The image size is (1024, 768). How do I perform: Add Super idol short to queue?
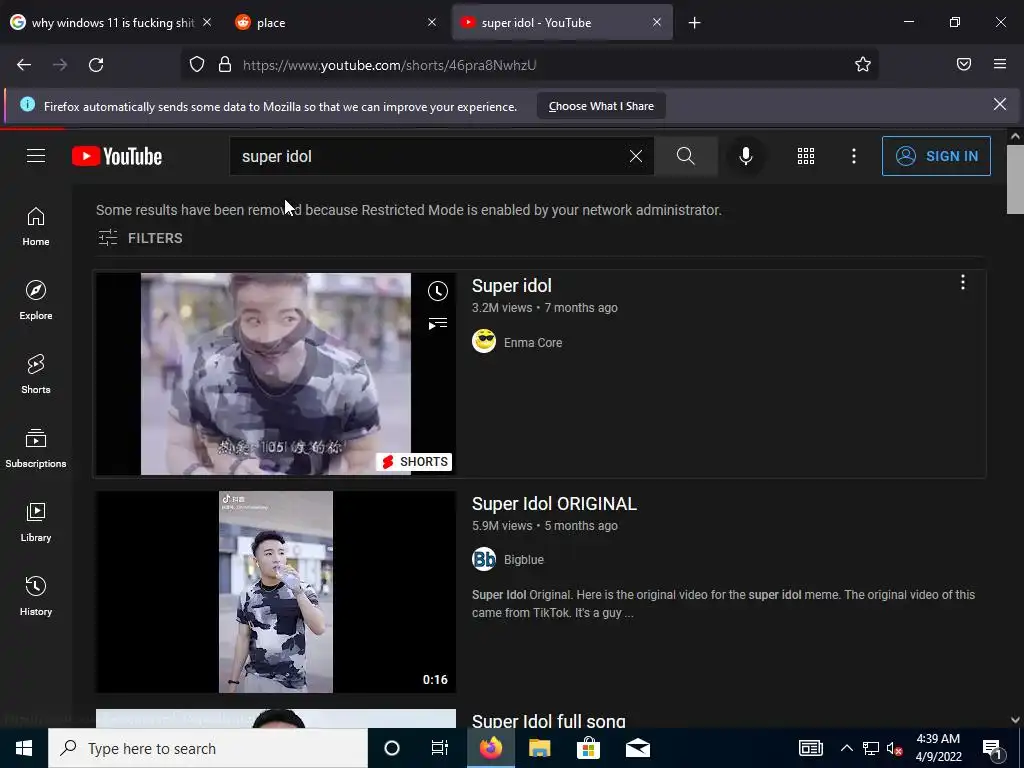pos(438,323)
